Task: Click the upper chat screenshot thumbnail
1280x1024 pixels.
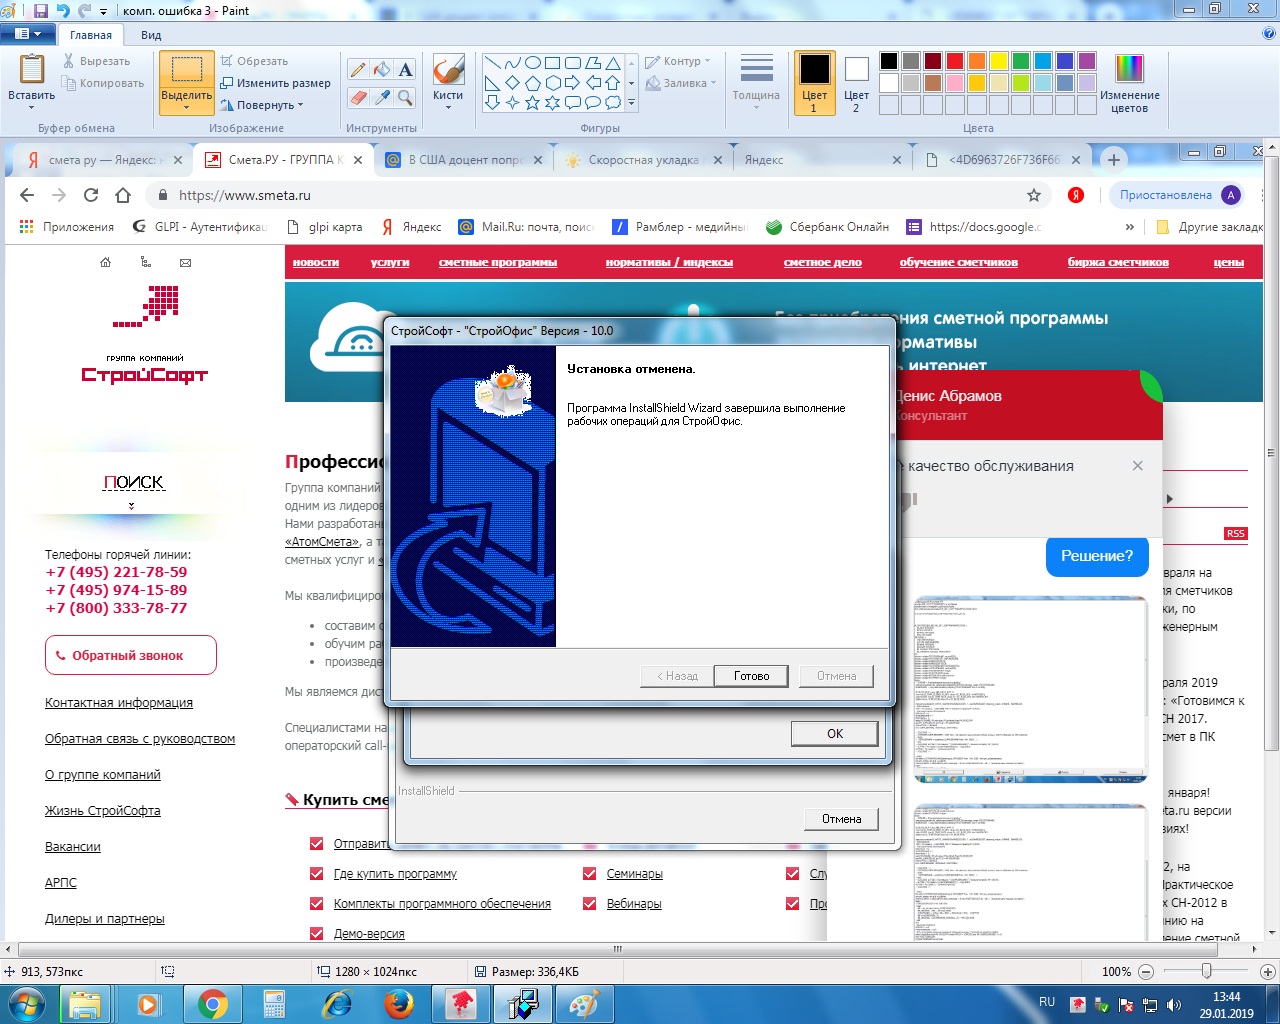Action: pyautogui.click(x=1031, y=689)
